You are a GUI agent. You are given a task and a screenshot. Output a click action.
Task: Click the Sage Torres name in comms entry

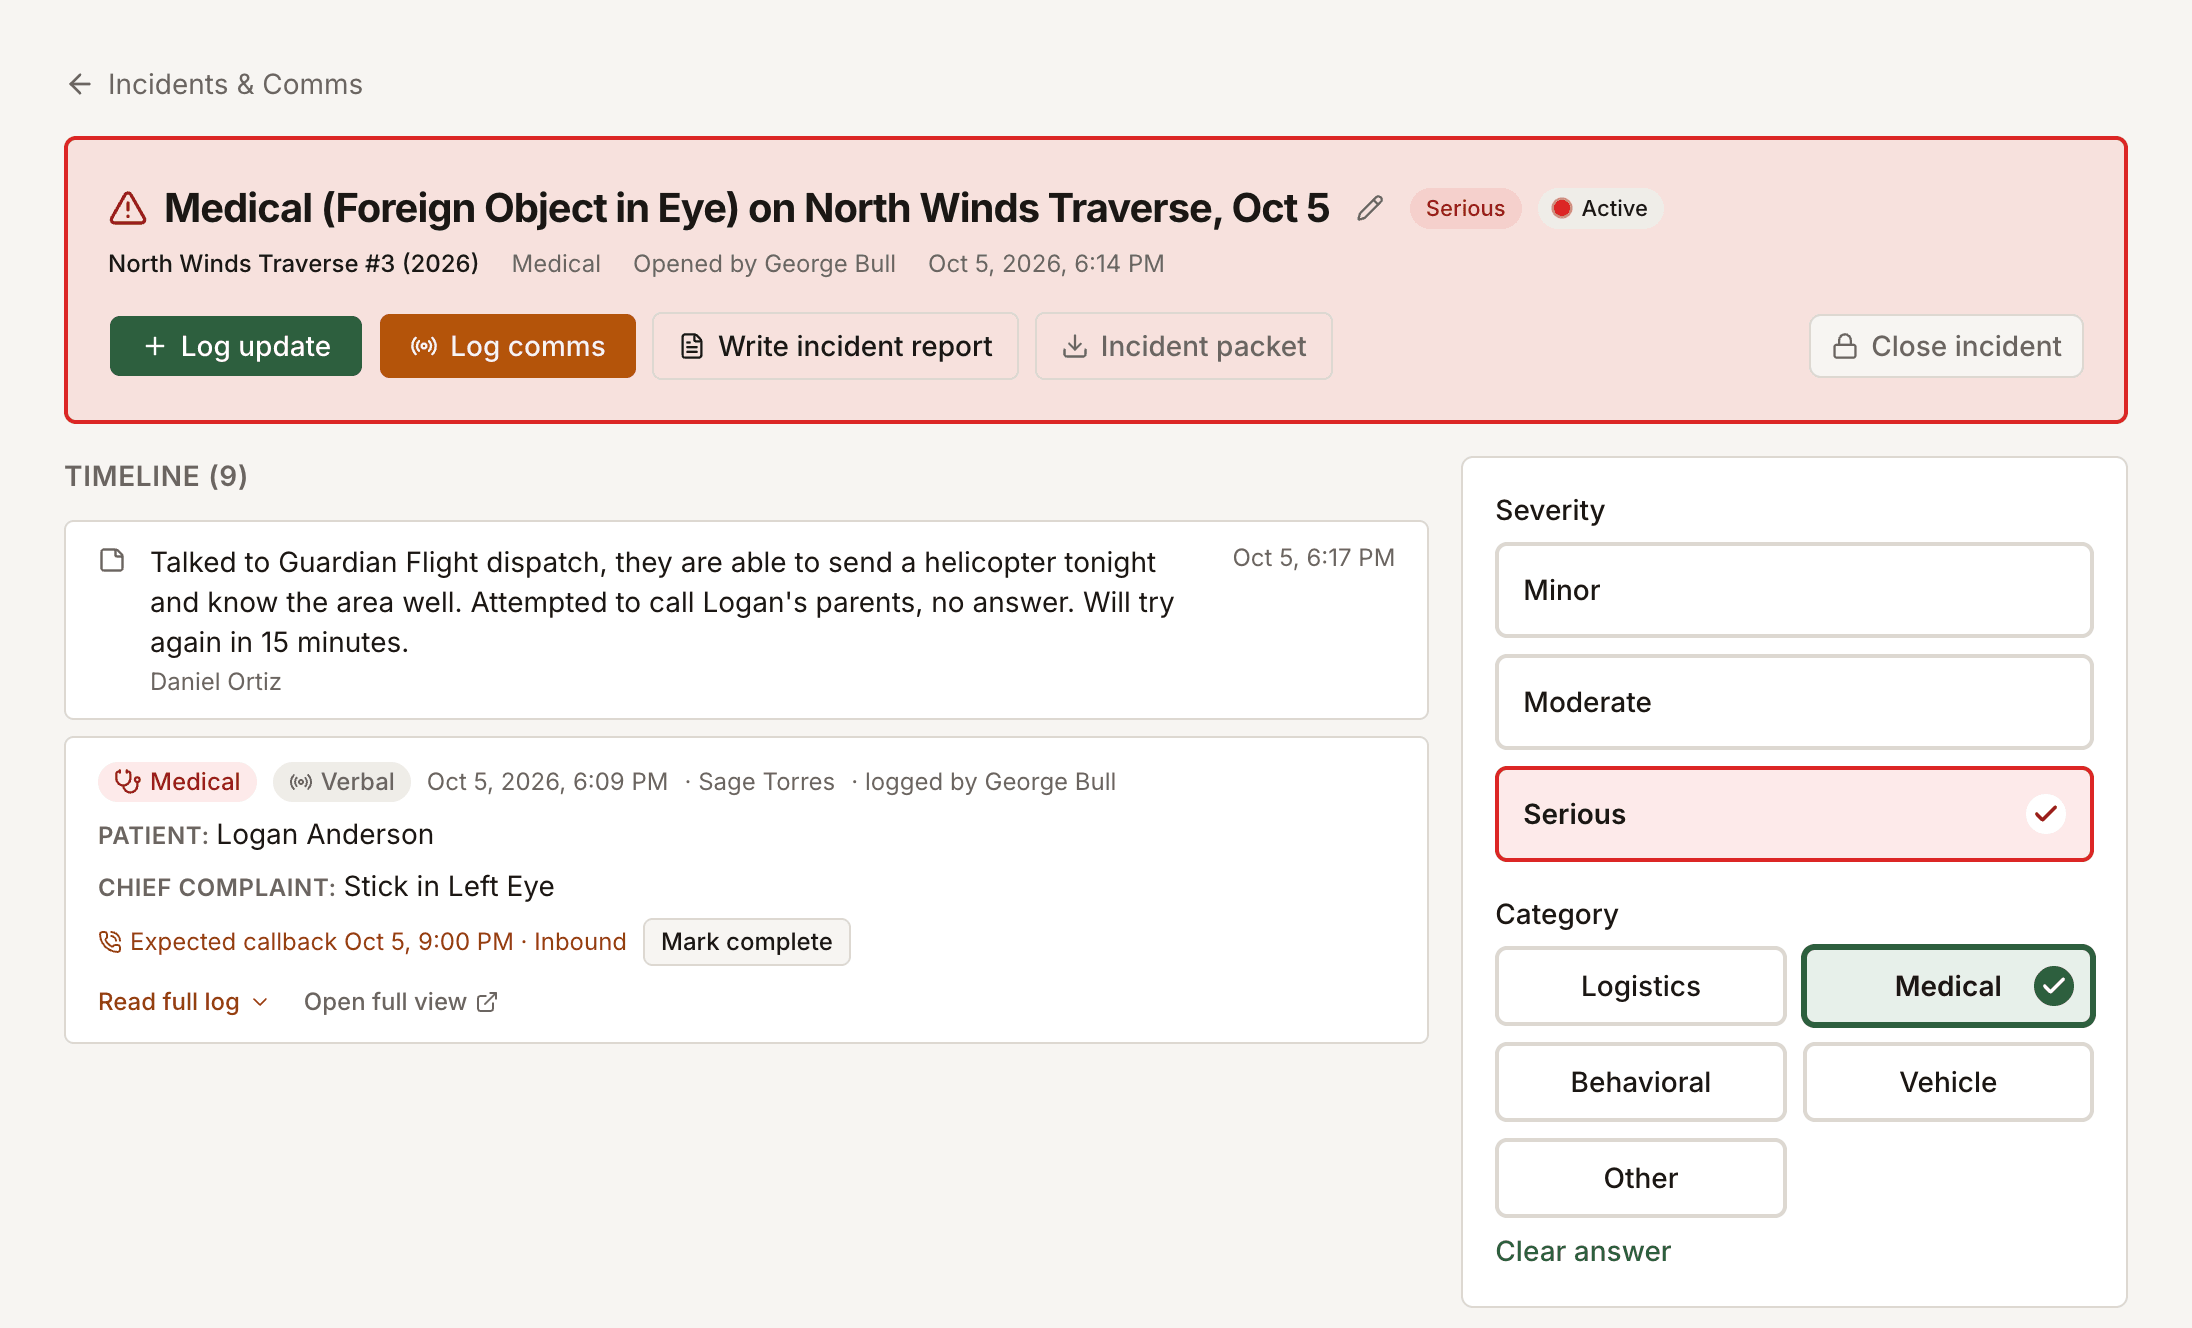[x=766, y=782]
